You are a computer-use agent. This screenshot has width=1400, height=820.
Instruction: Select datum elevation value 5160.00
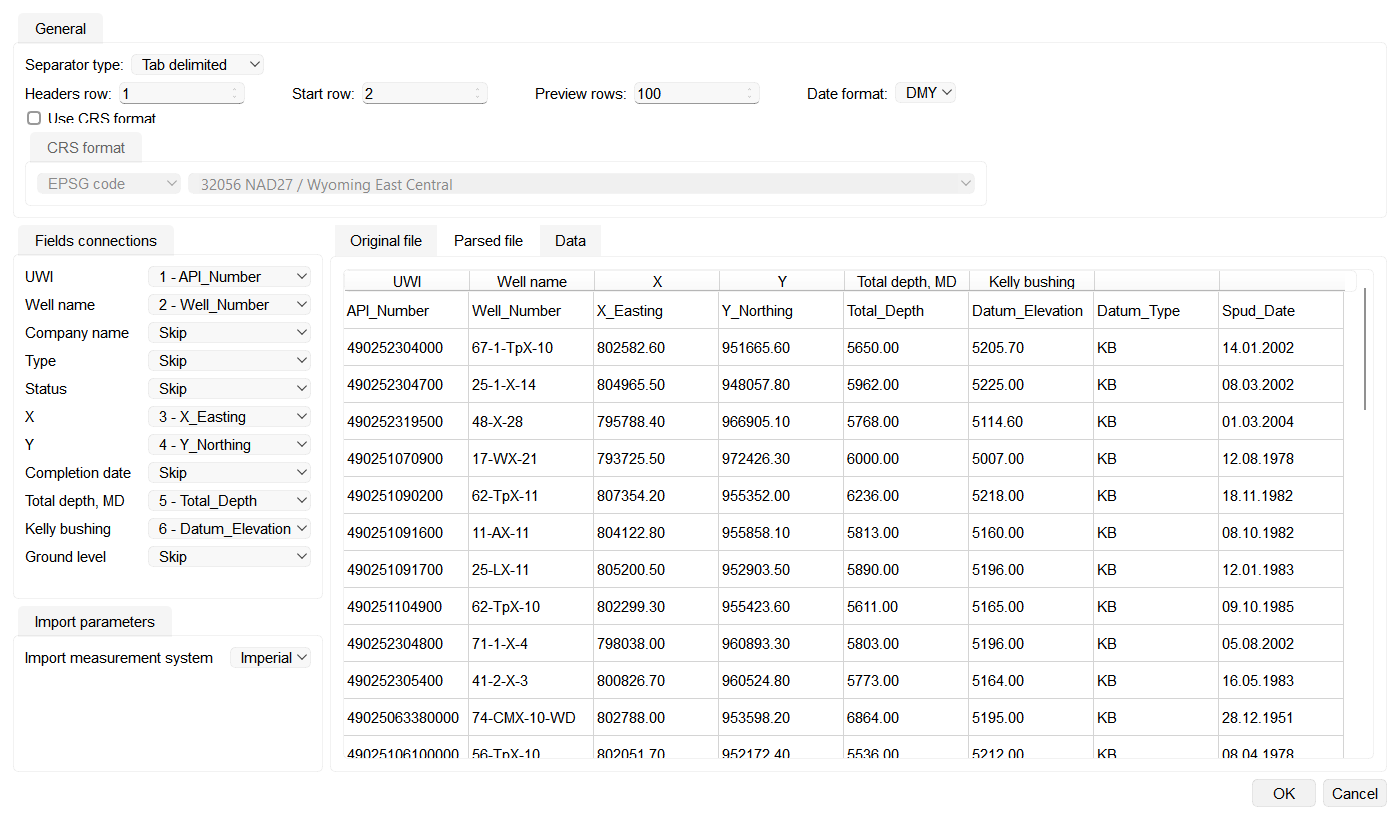1031,532
